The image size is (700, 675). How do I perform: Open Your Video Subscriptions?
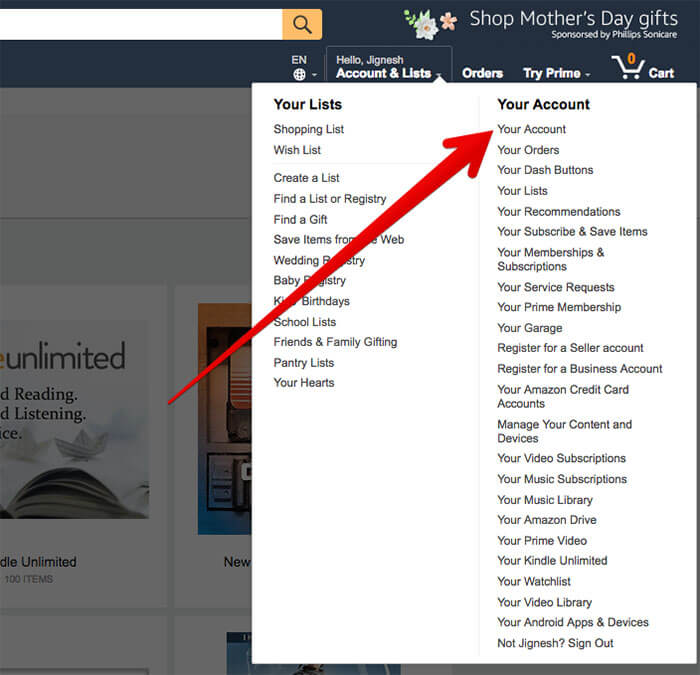561,458
